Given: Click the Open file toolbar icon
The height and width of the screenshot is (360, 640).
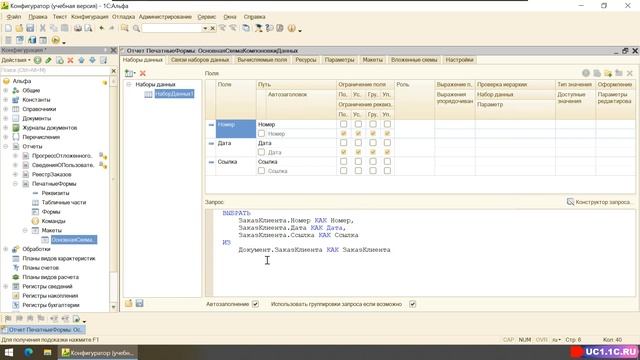Looking at the screenshot, I should click(19, 28).
